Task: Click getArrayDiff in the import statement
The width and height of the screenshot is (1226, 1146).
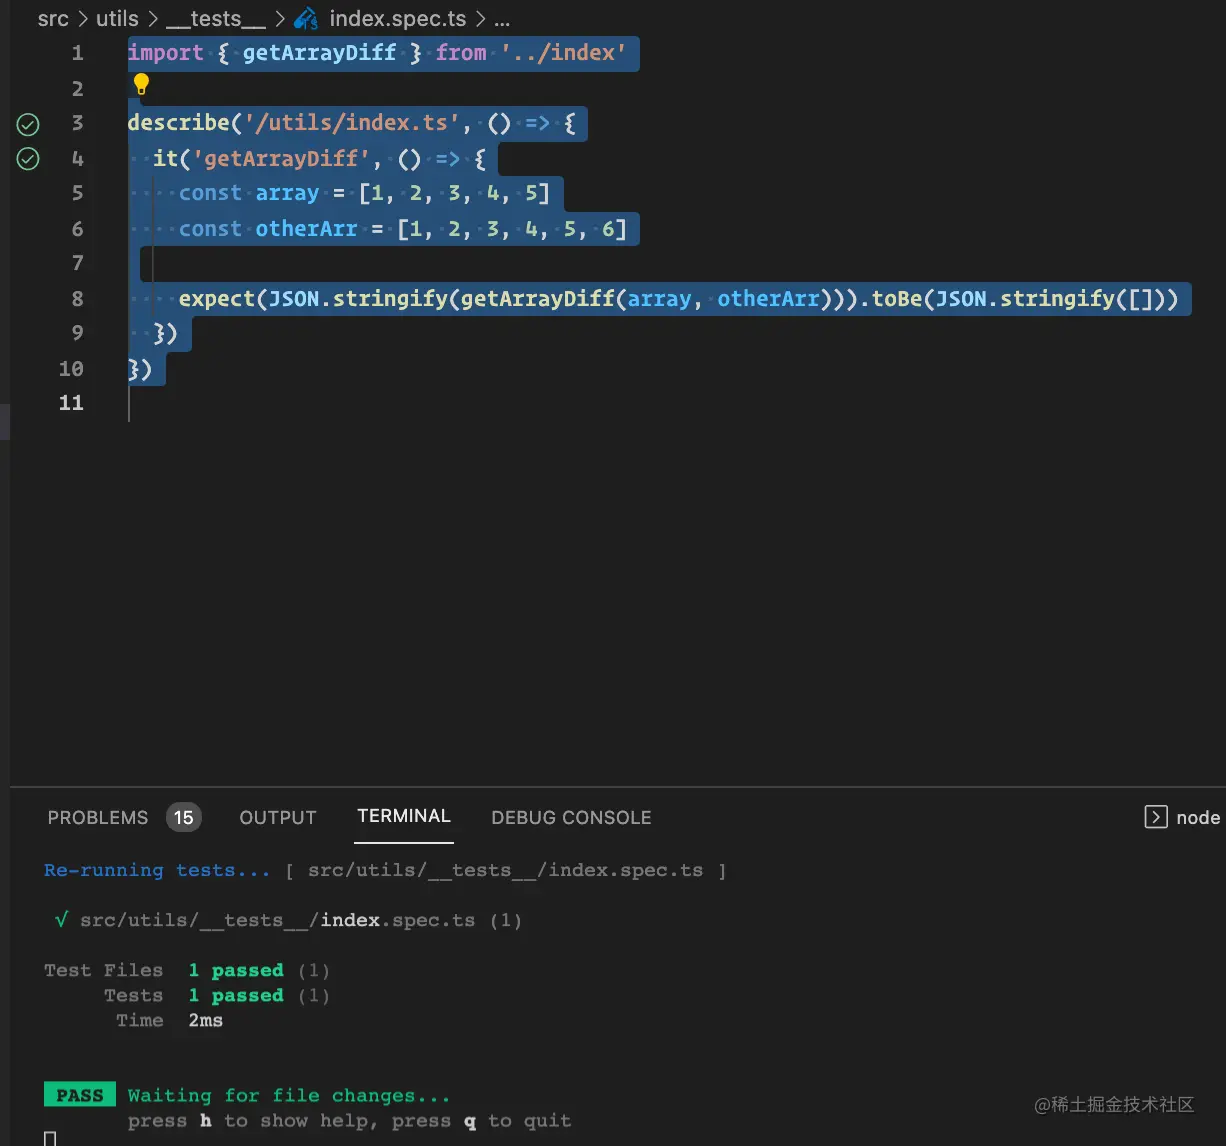Action: click(319, 53)
